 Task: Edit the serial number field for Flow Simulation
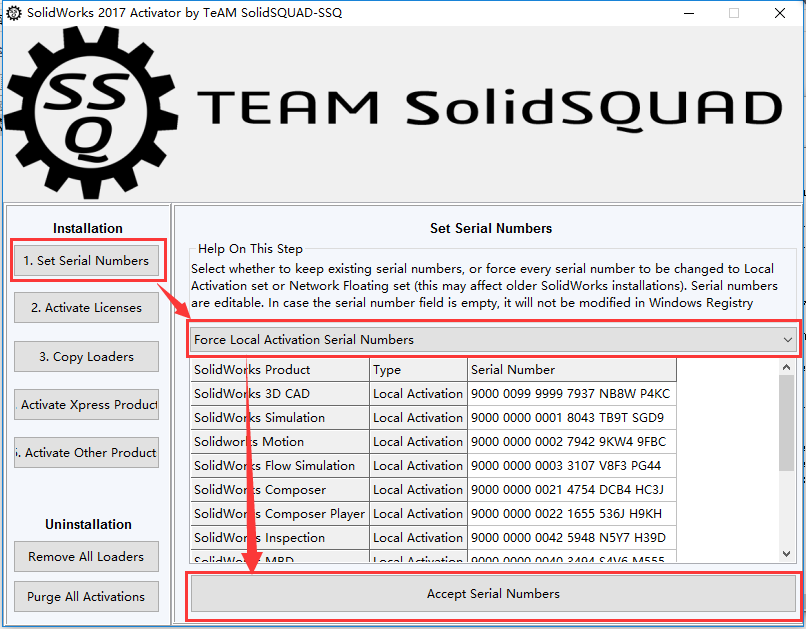(x=572, y=466)
